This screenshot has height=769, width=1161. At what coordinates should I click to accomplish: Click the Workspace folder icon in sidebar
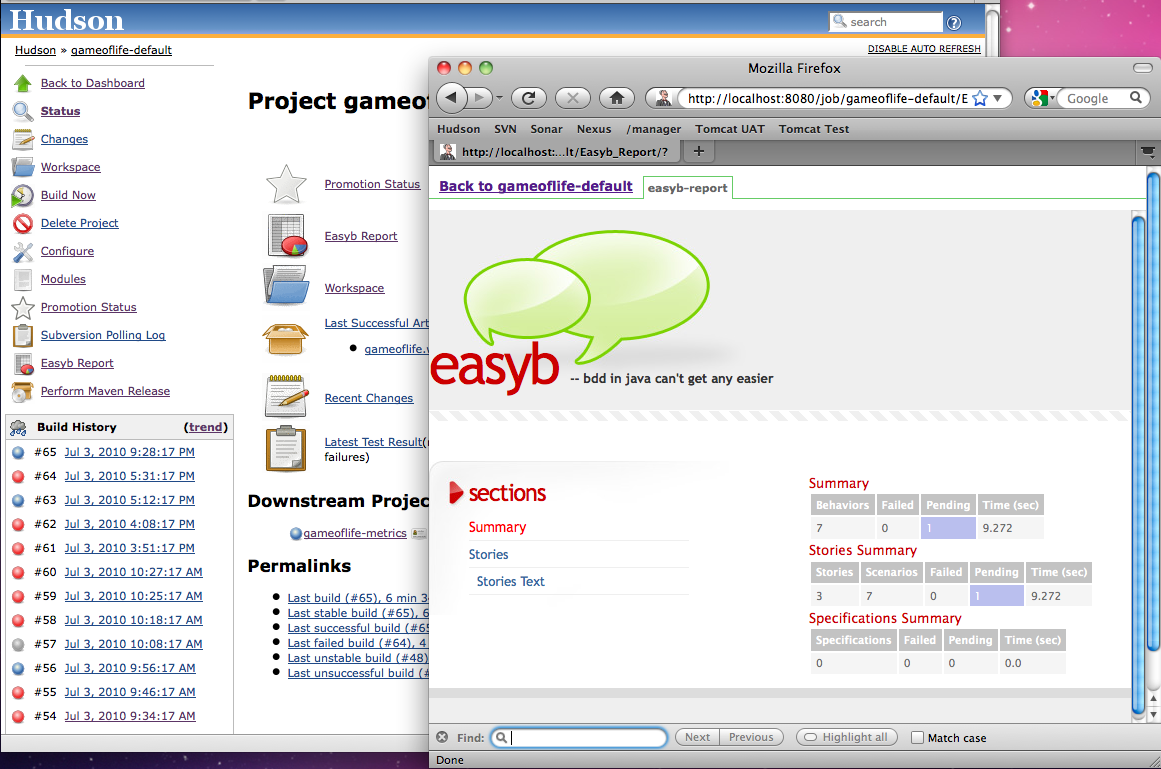coord(23,167)
